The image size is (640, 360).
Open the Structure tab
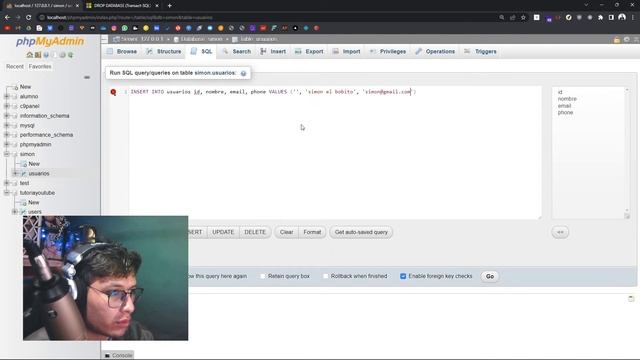[x=164, y=51]
